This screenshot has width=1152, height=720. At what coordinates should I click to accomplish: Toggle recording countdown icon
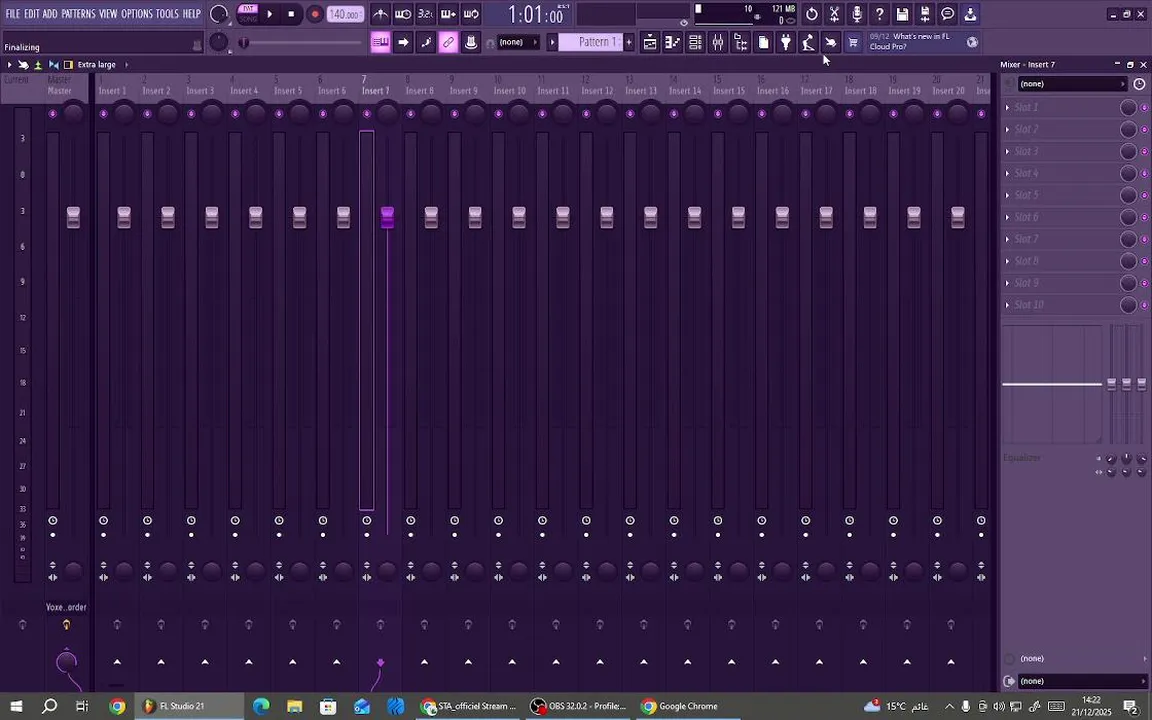click(x=425, y=14)
